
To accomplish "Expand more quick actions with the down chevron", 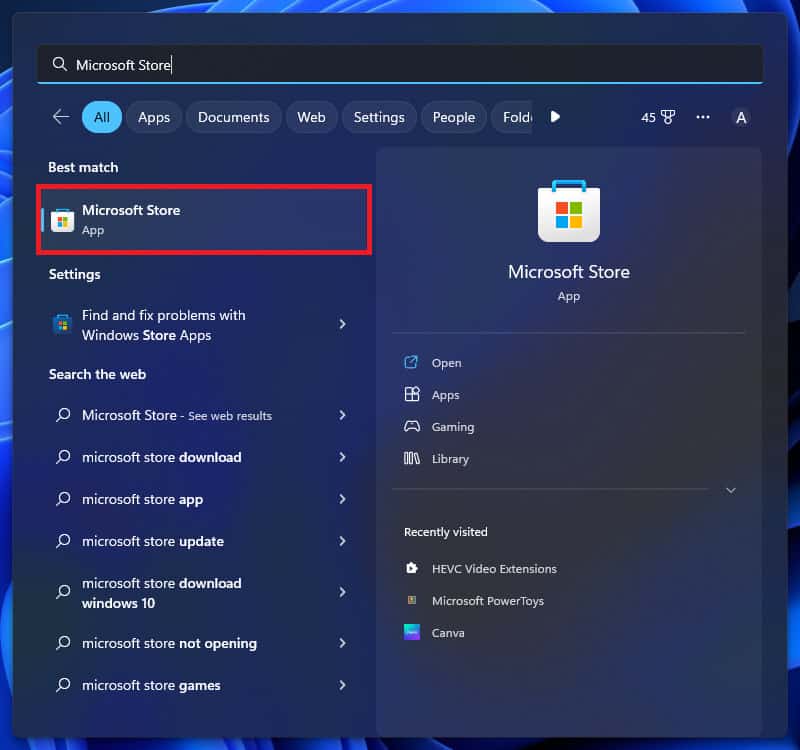I will tap(730, 490).
